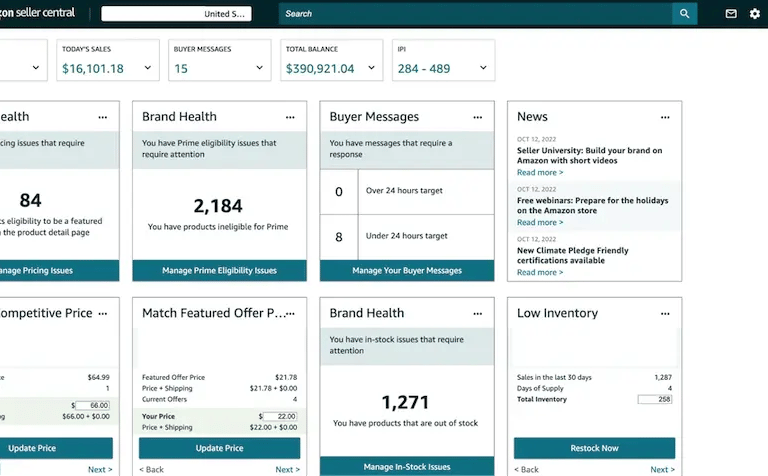The height and width of the screenshot is (476, 768).
Task: Expand the IPI summary tile
Action: coord(483,68)
